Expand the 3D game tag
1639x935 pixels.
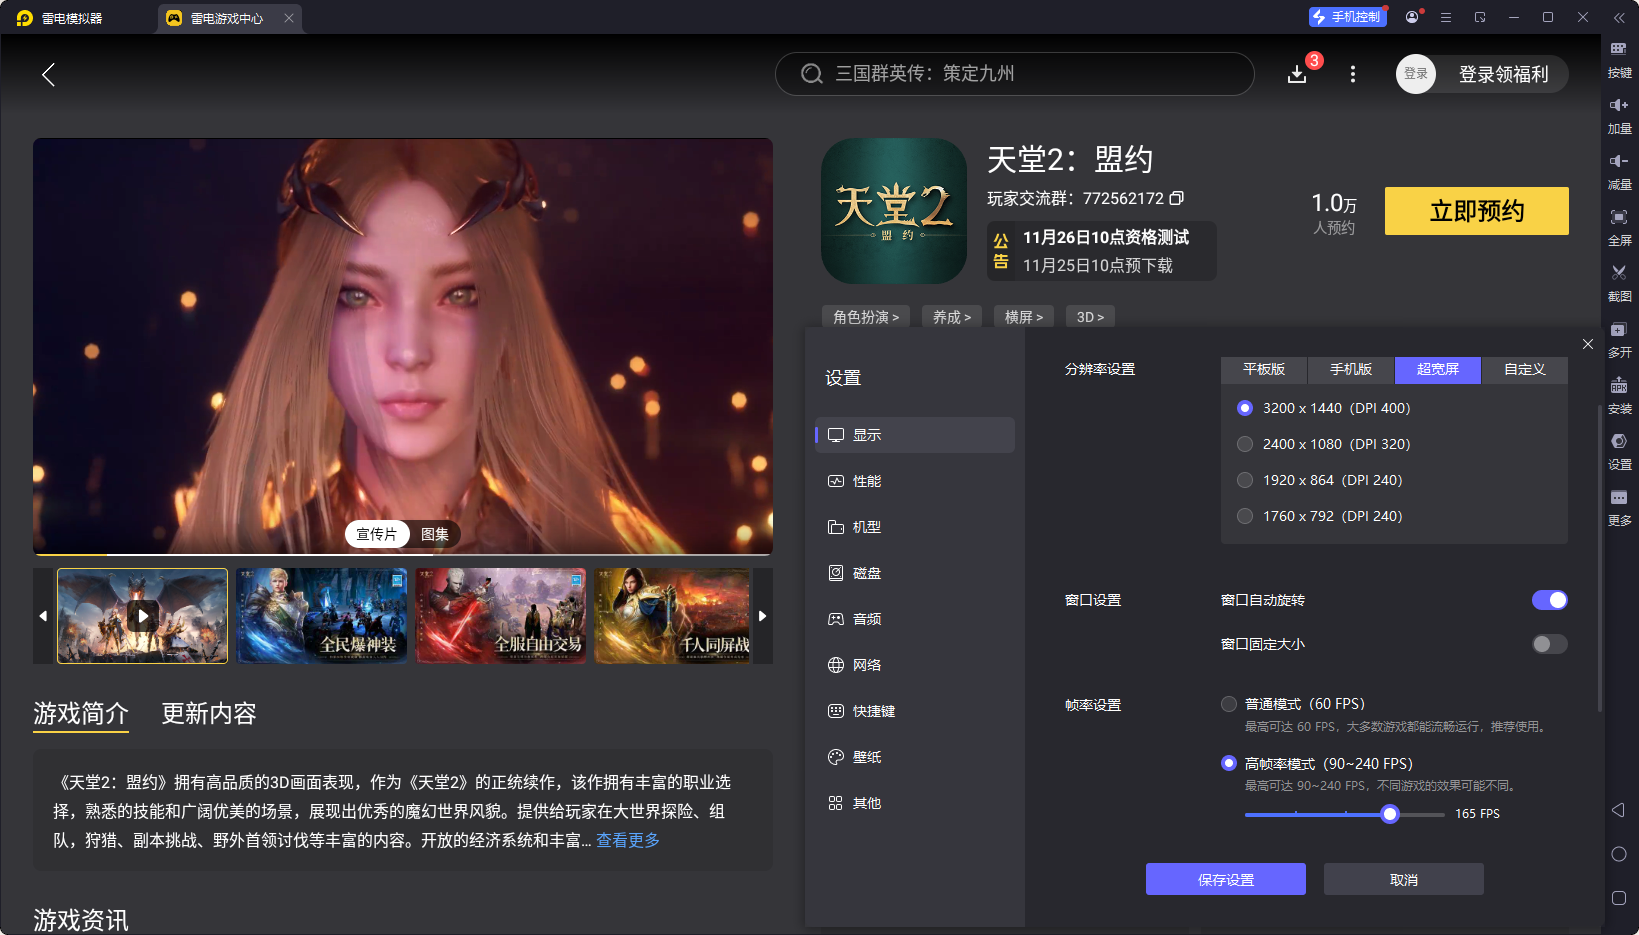pos(1090,316)
